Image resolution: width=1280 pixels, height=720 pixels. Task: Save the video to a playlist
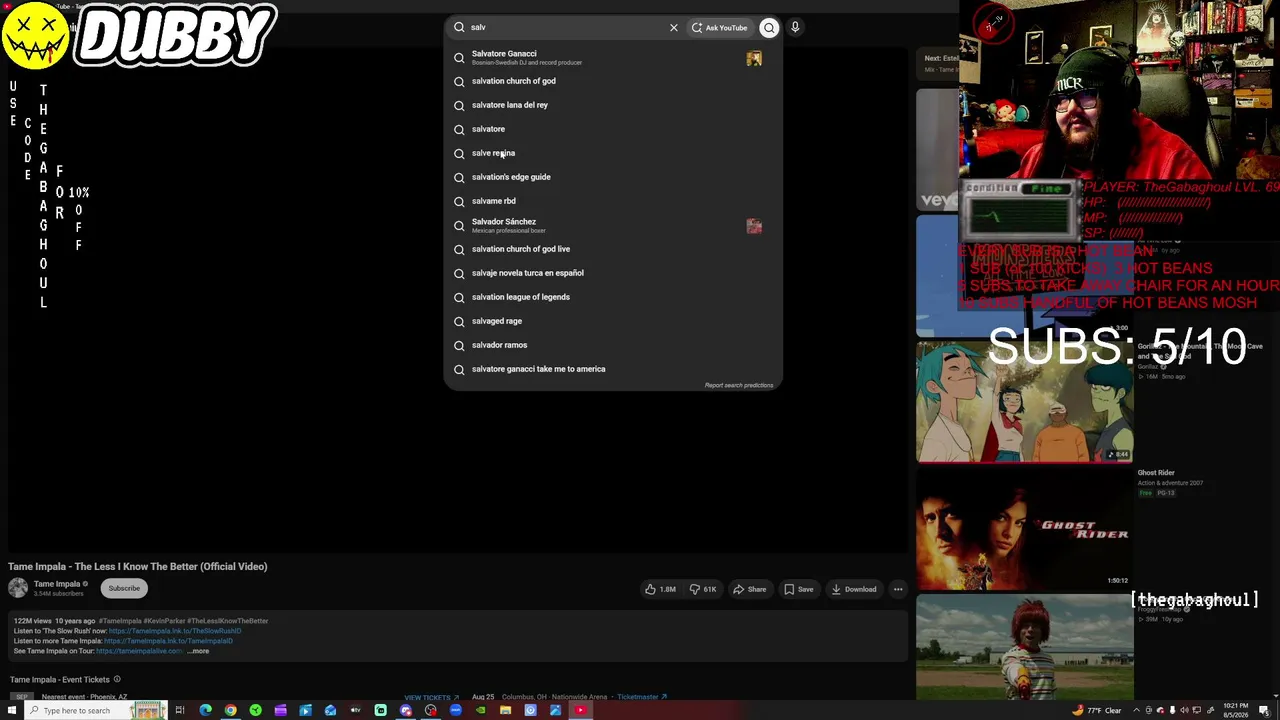798,589
